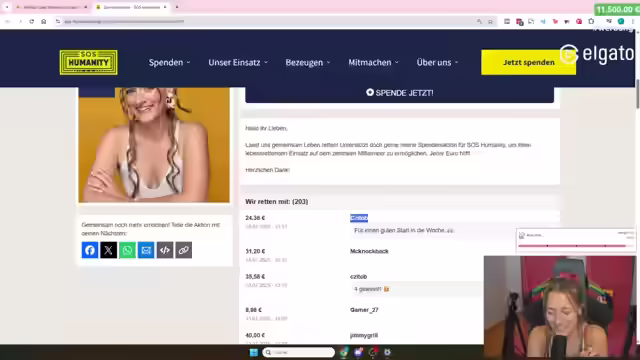Open Chrome from the taskbar
This screenshot has height=360, width=640.
[344, 352]
